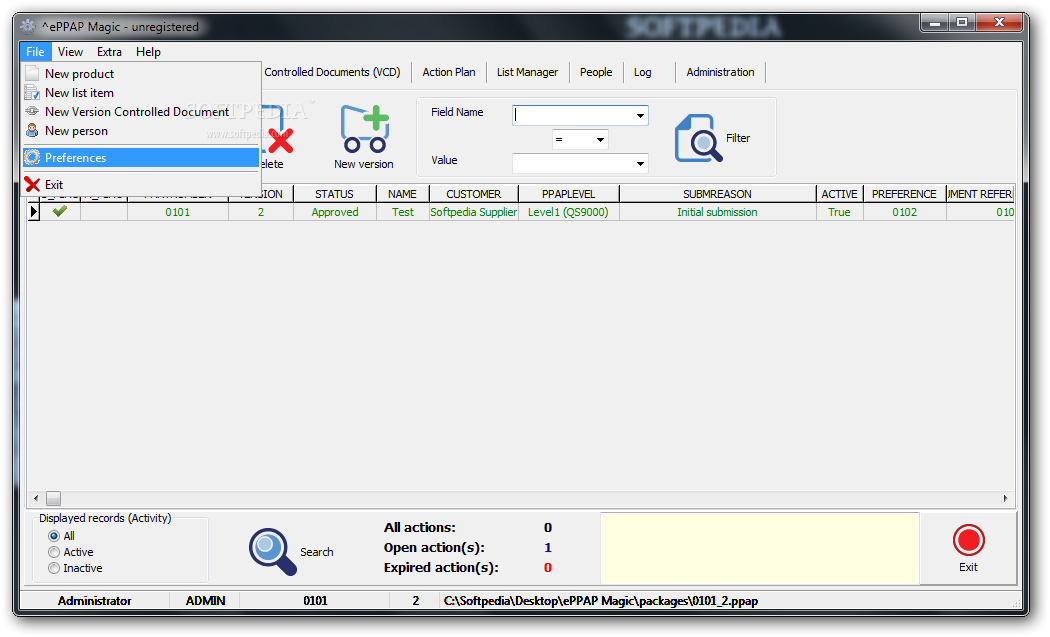This screenshot has width=1050, height=637.
Task: Switch to the Administration tab
Action: (720, 72)
